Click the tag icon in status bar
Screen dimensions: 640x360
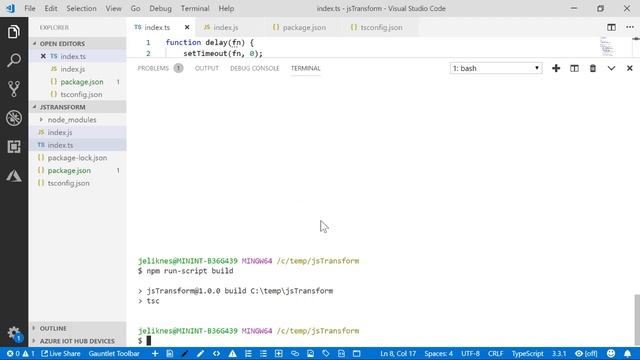(x=326, y=353)
